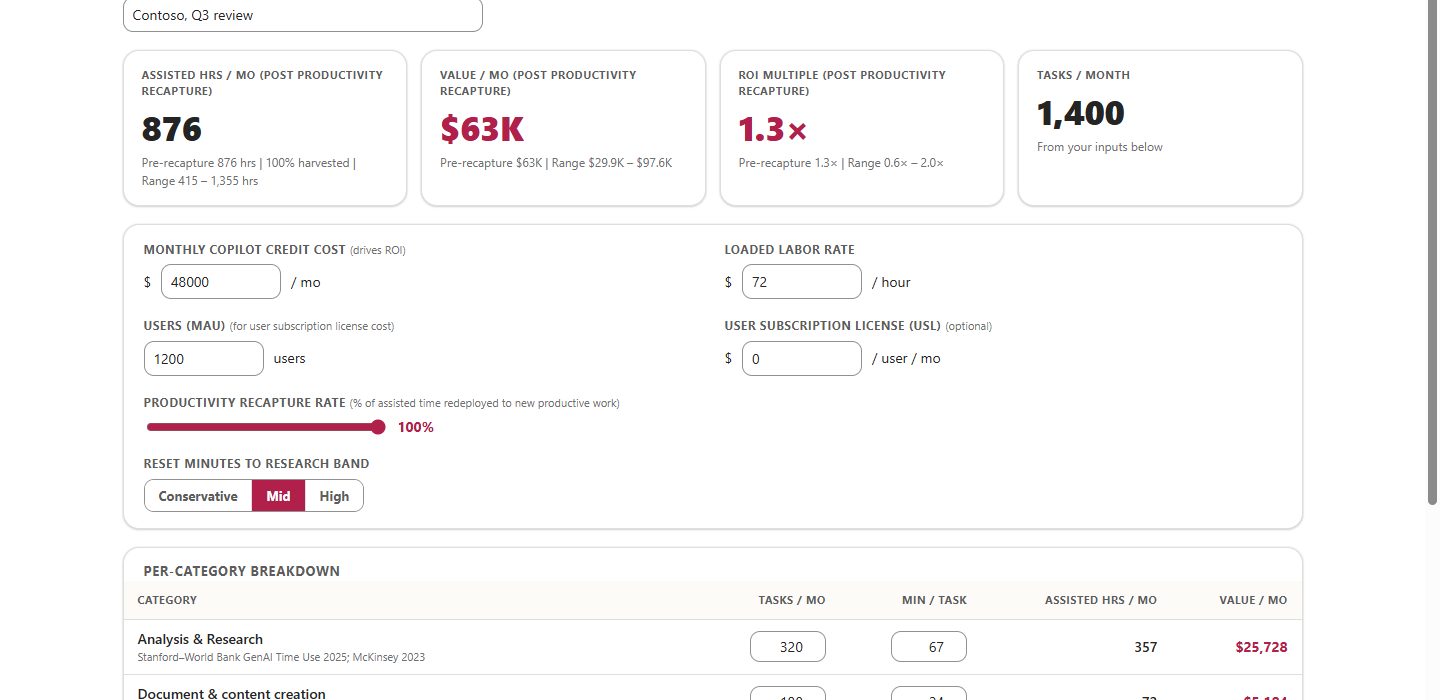The image size is (1440, 700).
Task: Click the Document & content creation tasks field
Action: pos(788,693)
